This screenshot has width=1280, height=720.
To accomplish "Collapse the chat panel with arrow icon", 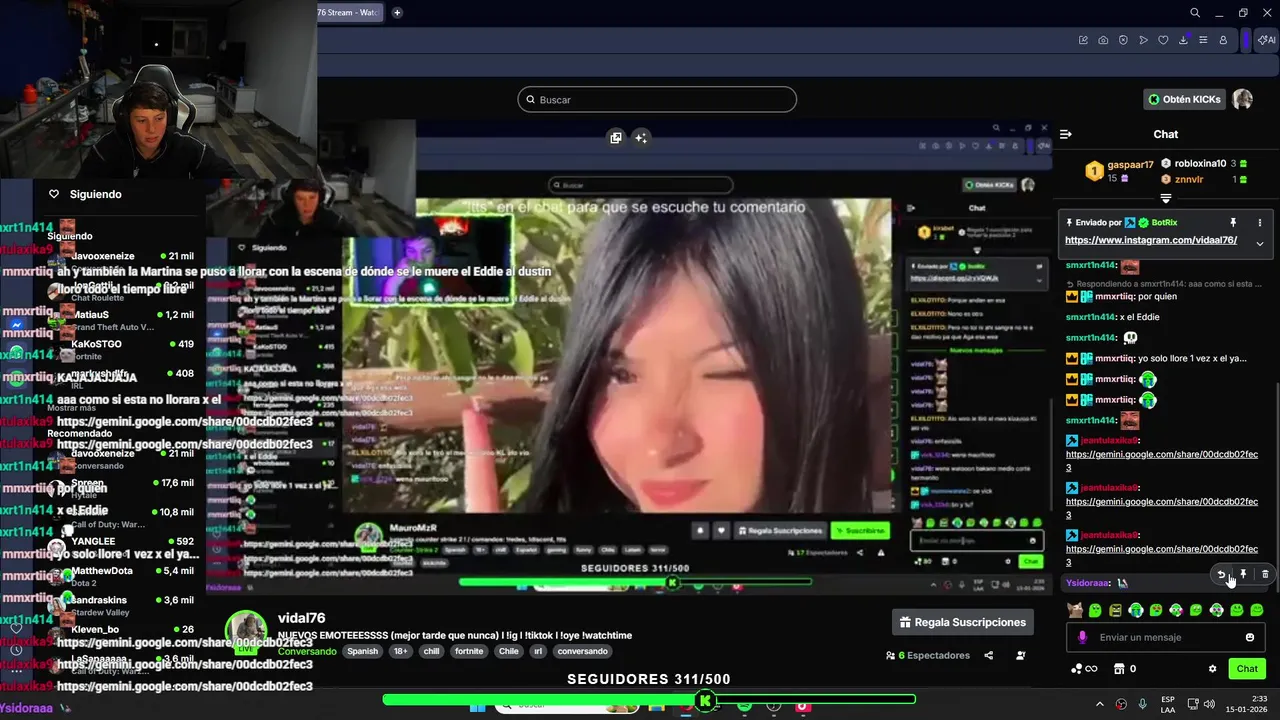I will click(x=1066, y=134).
